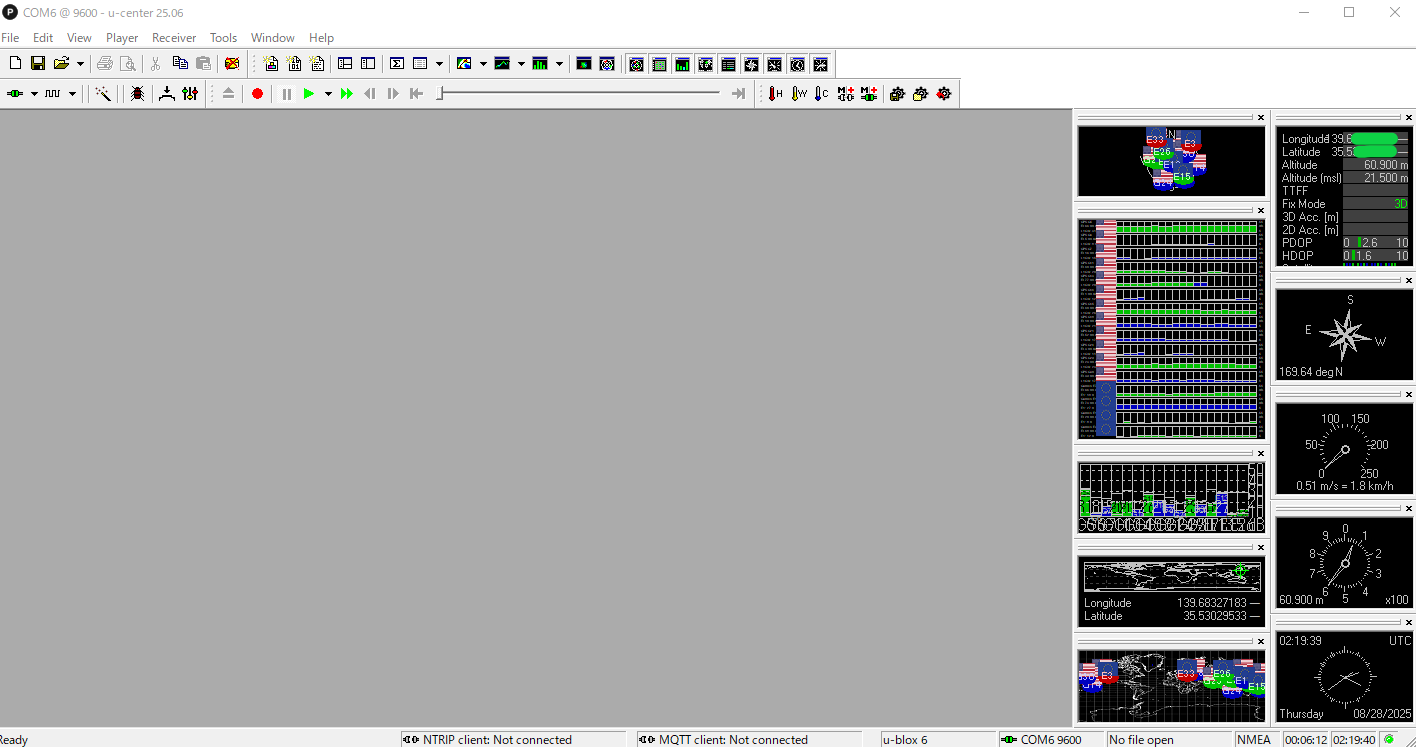Click the Save file icon
The width and height of the screenshot is (1416, 747).
tap(38, 63)
